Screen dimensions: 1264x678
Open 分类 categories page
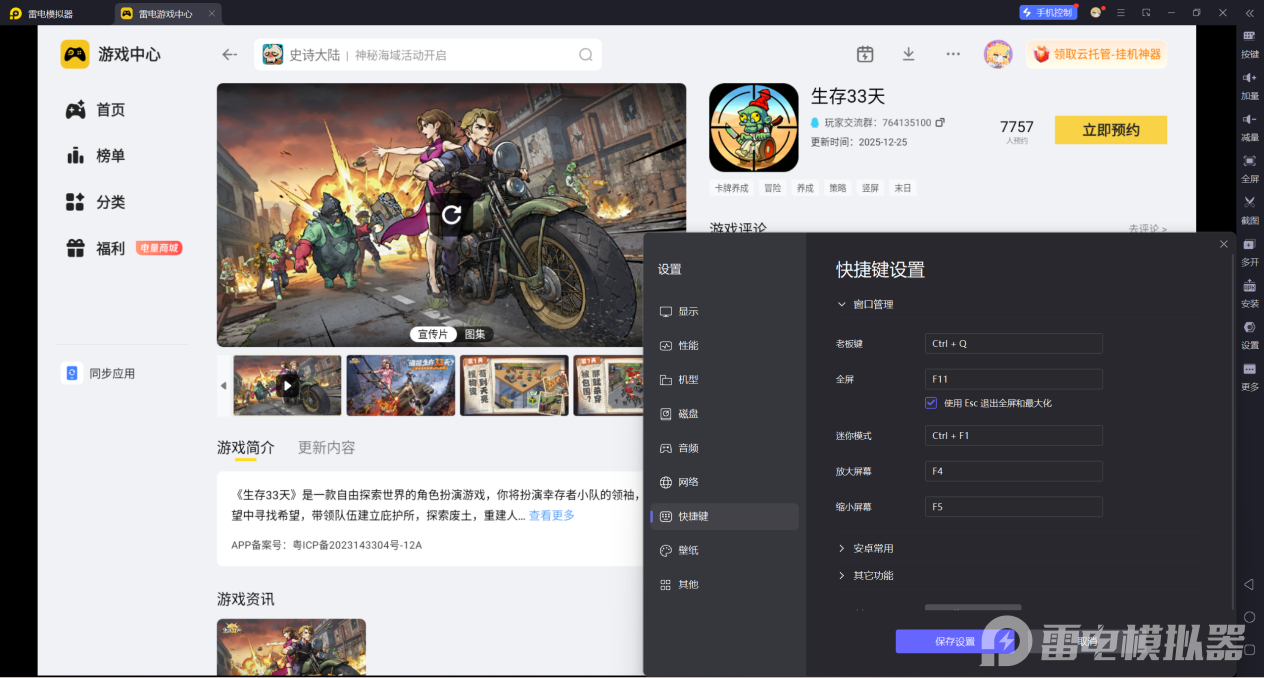(x=96, y=202)
